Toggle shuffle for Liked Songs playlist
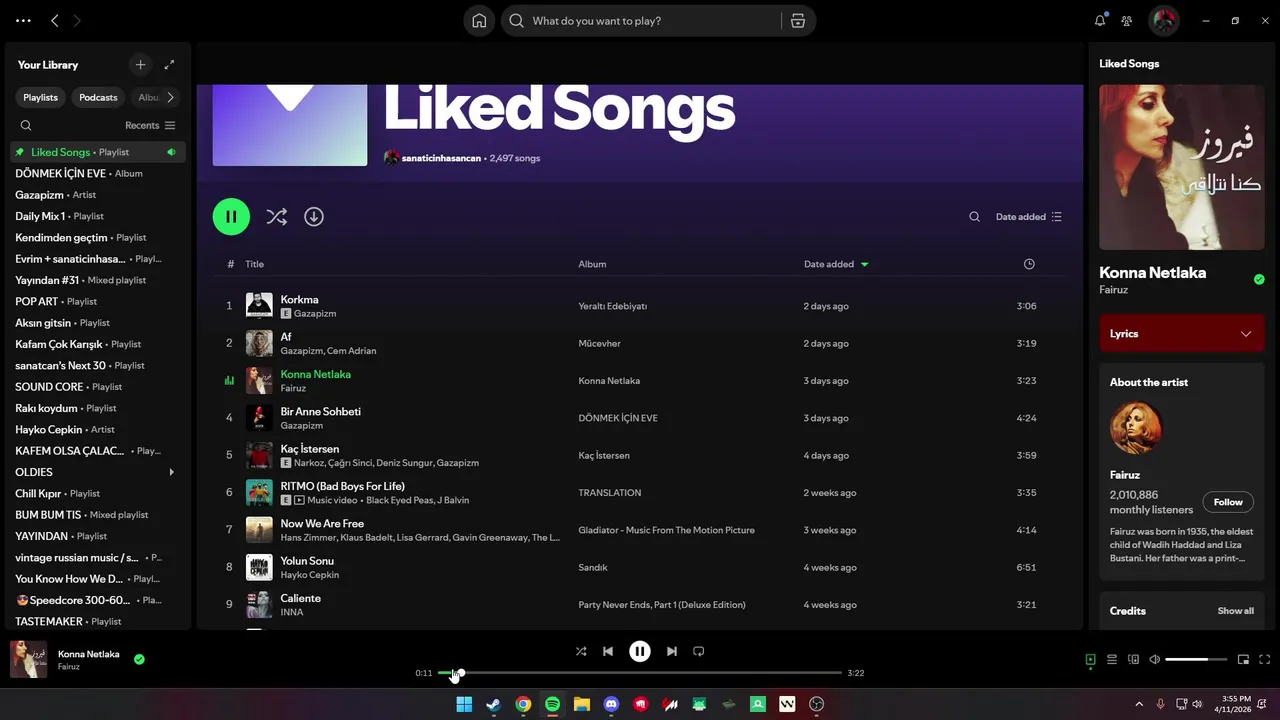The image size is (1280, 720). (x=277, y=216)
